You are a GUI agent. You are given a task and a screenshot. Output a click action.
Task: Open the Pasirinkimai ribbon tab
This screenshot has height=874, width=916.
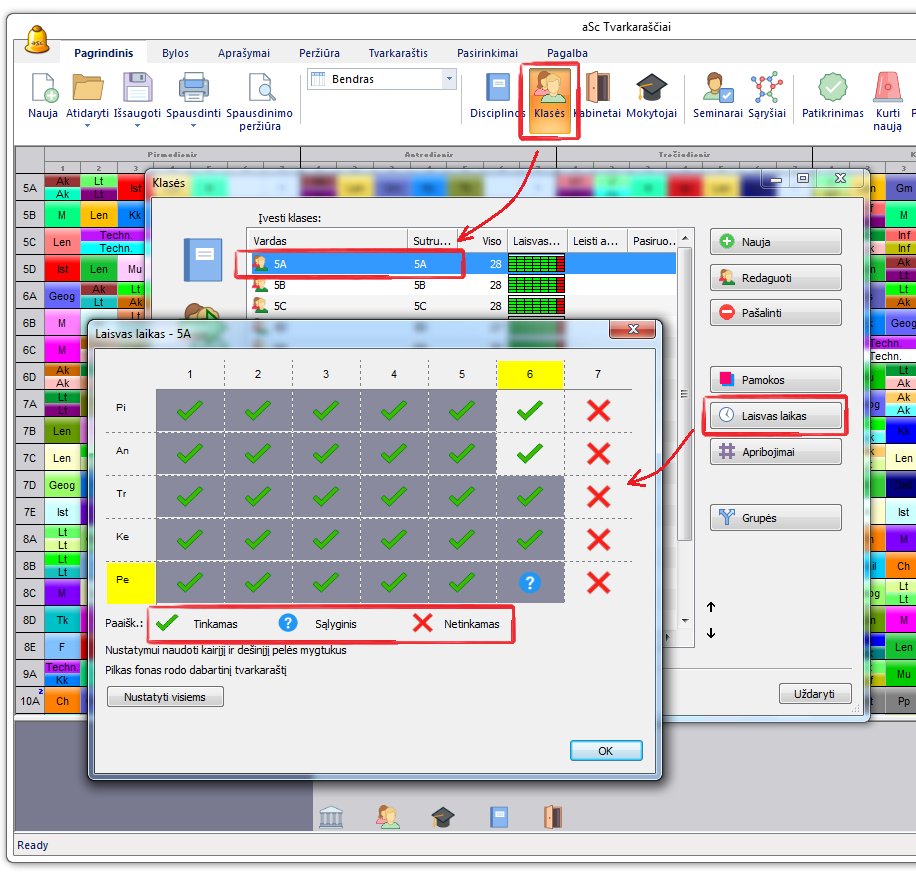coord(487,53)
